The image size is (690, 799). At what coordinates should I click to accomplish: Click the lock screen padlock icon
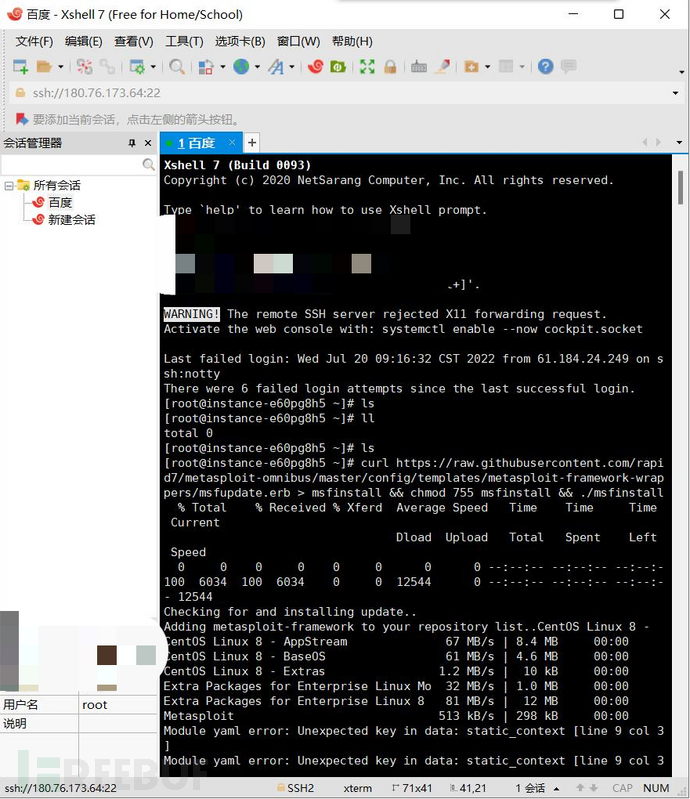pos(390,67)
